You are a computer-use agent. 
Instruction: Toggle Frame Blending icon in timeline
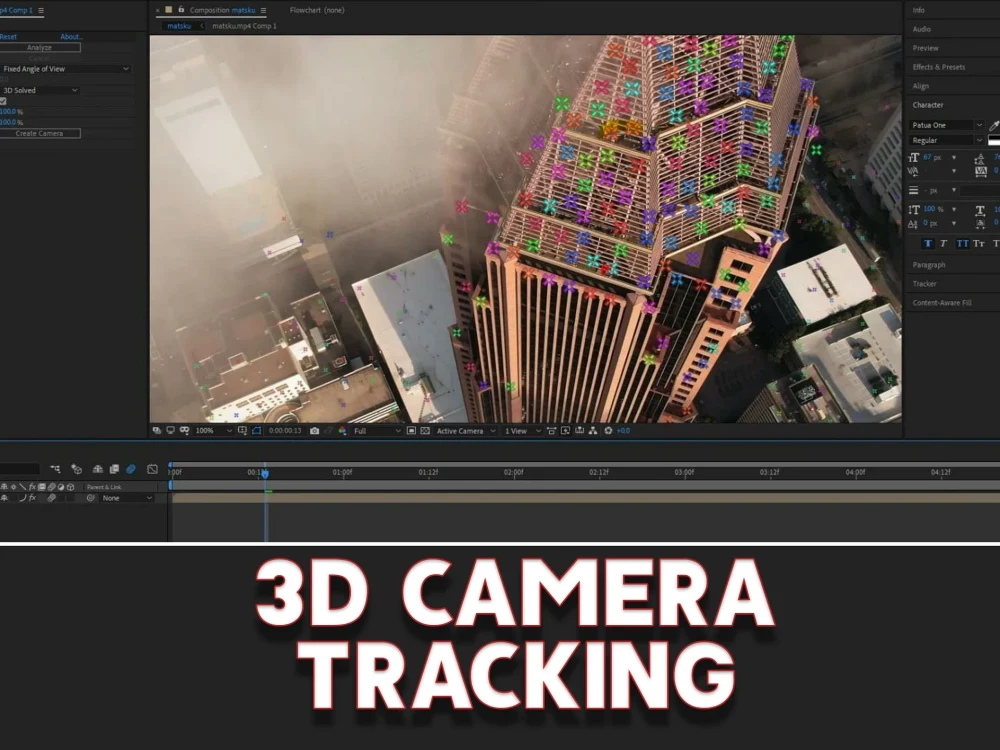point(114,469)
